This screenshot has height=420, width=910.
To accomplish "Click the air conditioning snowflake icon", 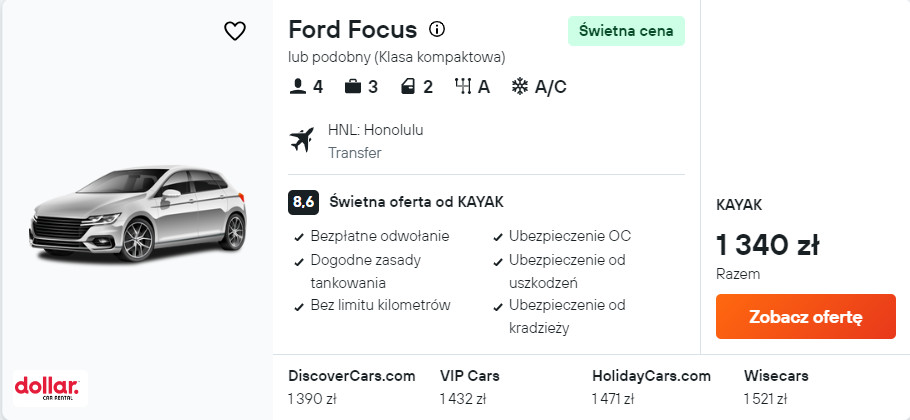I will coord(519,87).
